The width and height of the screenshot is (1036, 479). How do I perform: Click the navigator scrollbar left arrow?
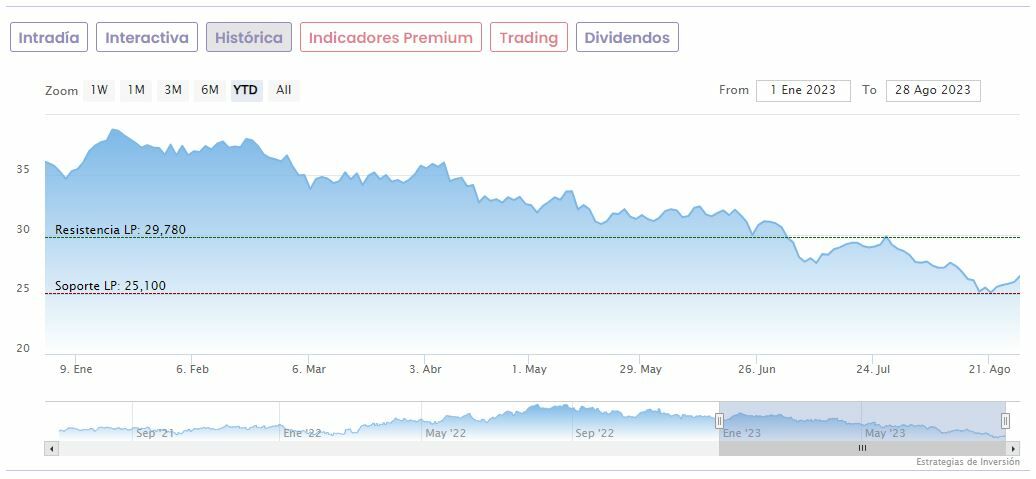[50, 449]
